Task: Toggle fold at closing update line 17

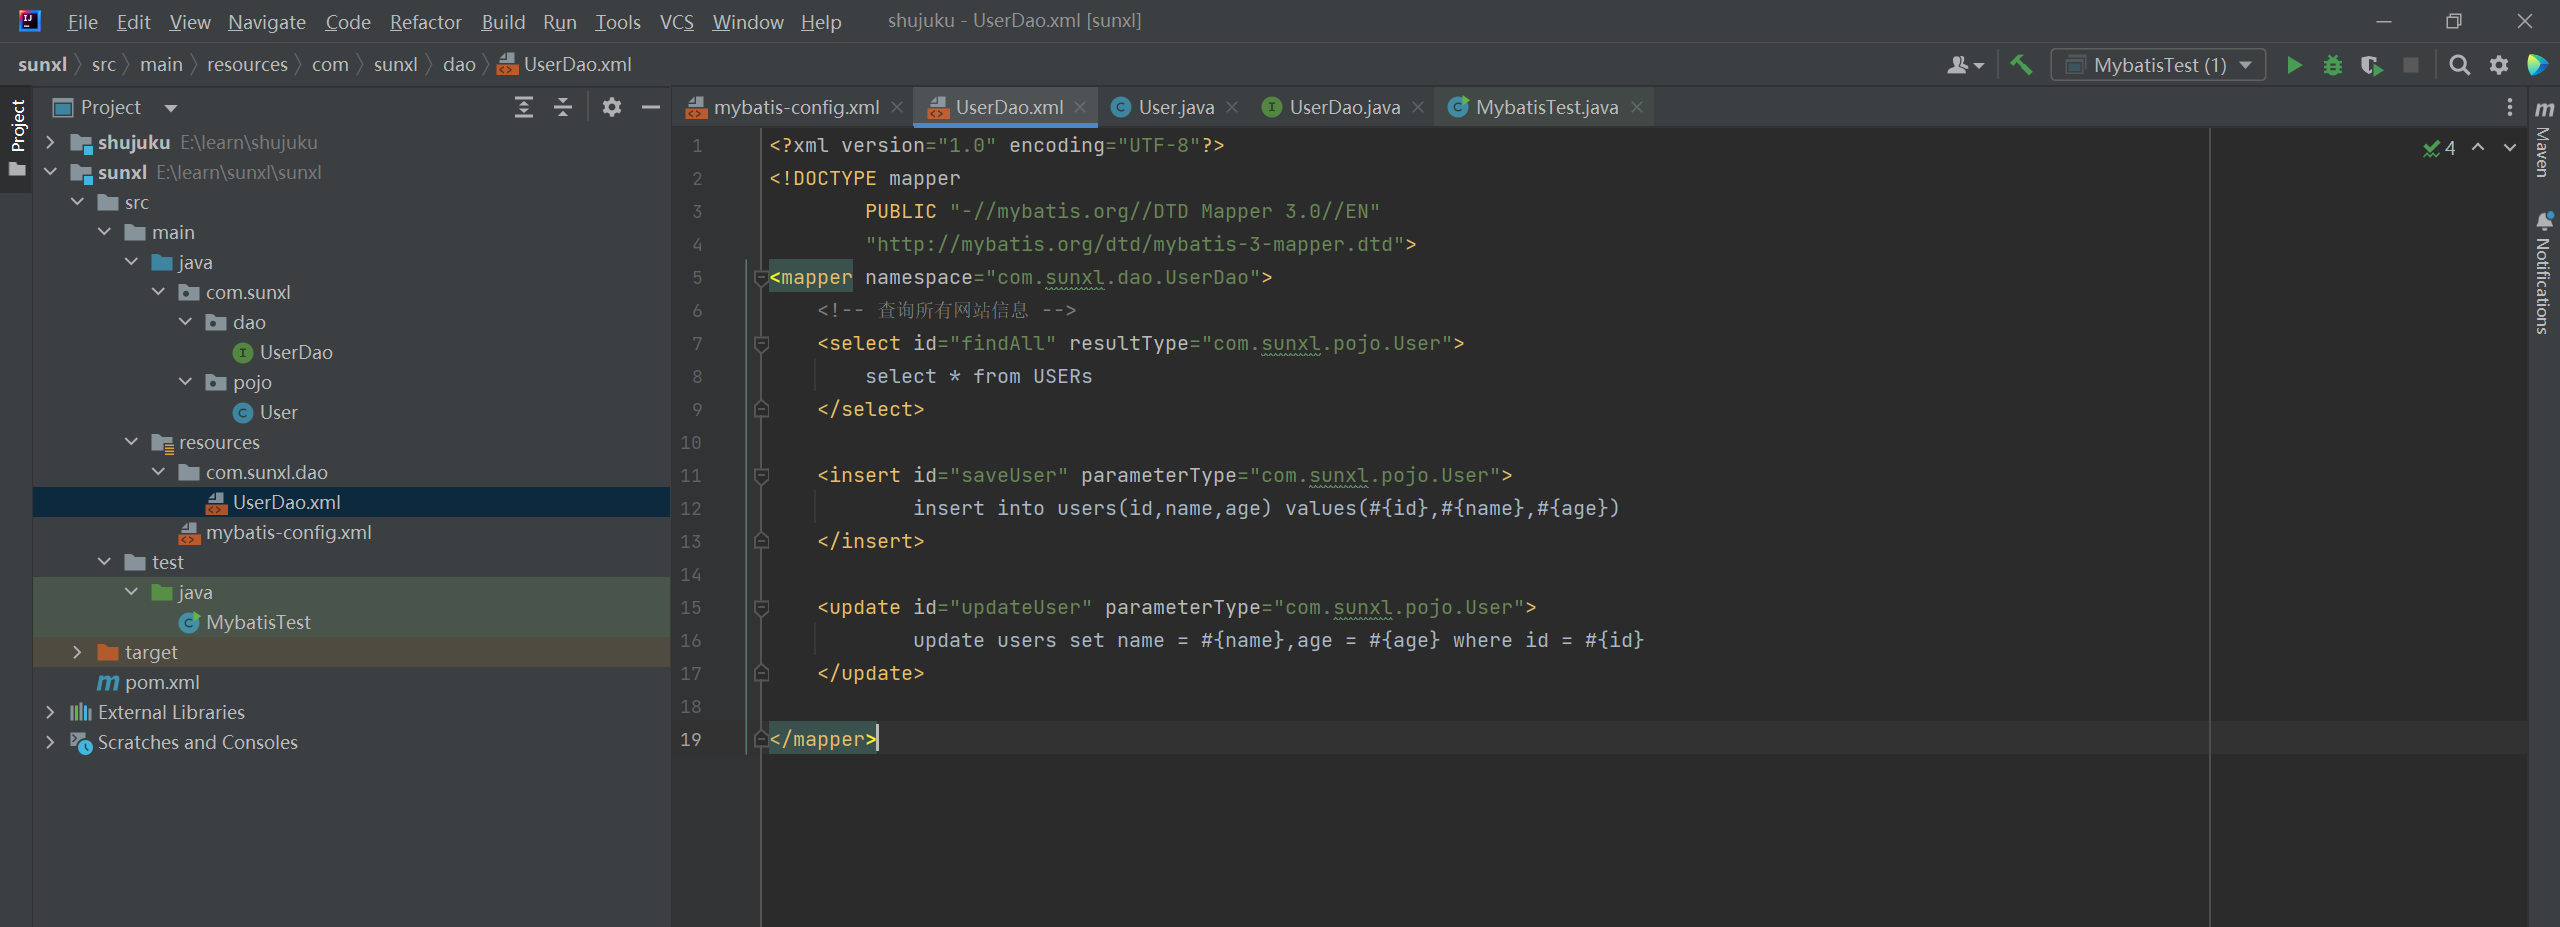Action: pos(761,674)
